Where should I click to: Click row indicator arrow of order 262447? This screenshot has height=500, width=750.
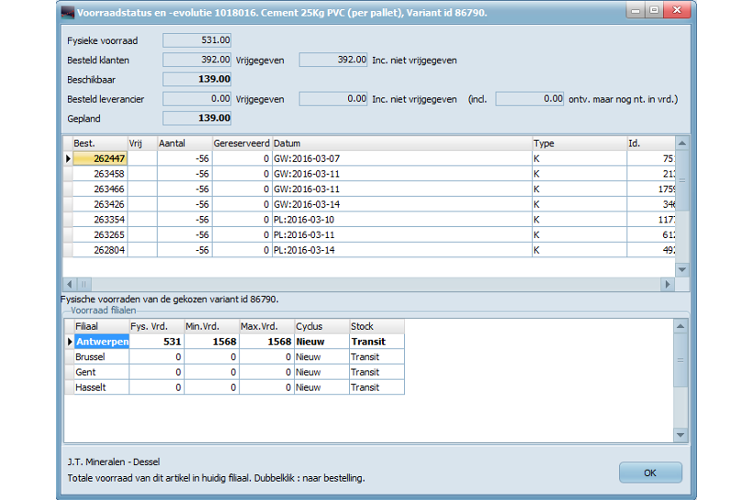[x=68, y=158]
